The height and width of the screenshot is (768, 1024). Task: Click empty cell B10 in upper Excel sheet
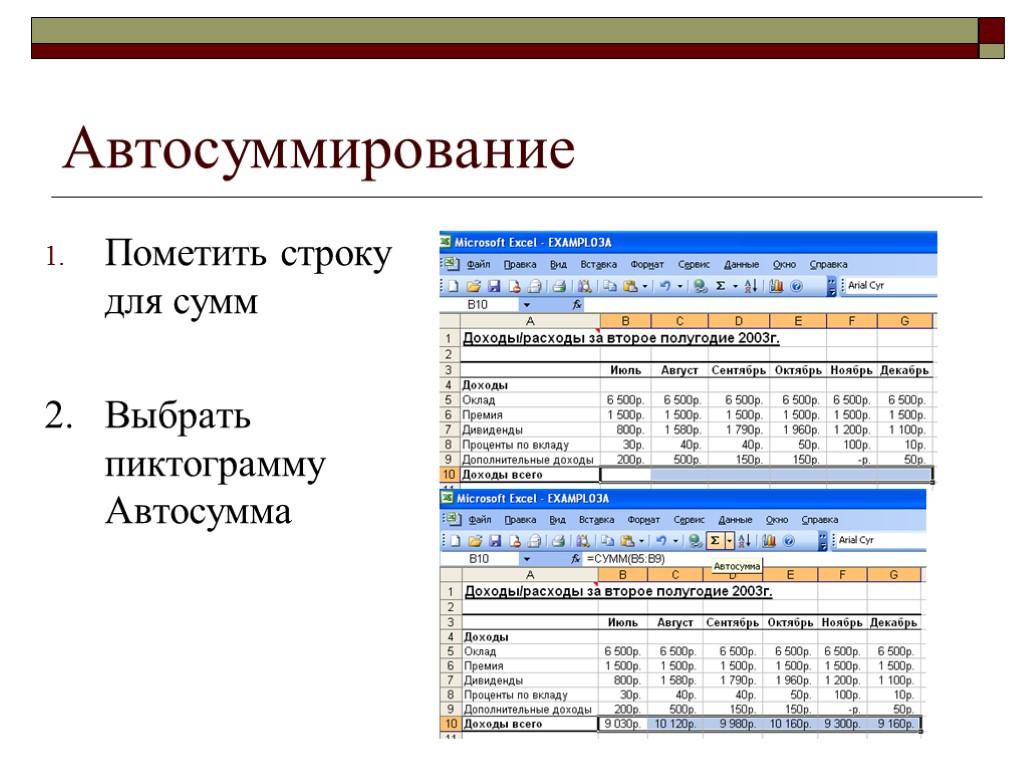coord(626,475)
